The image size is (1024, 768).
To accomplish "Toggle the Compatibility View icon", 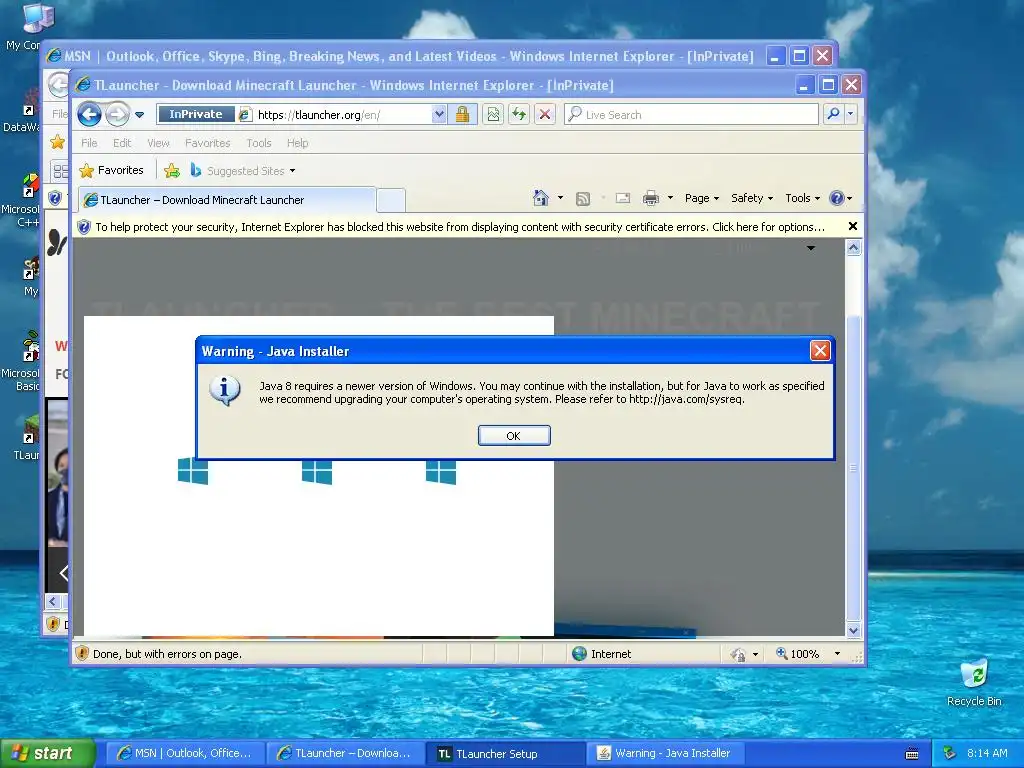I will [493, 114].
